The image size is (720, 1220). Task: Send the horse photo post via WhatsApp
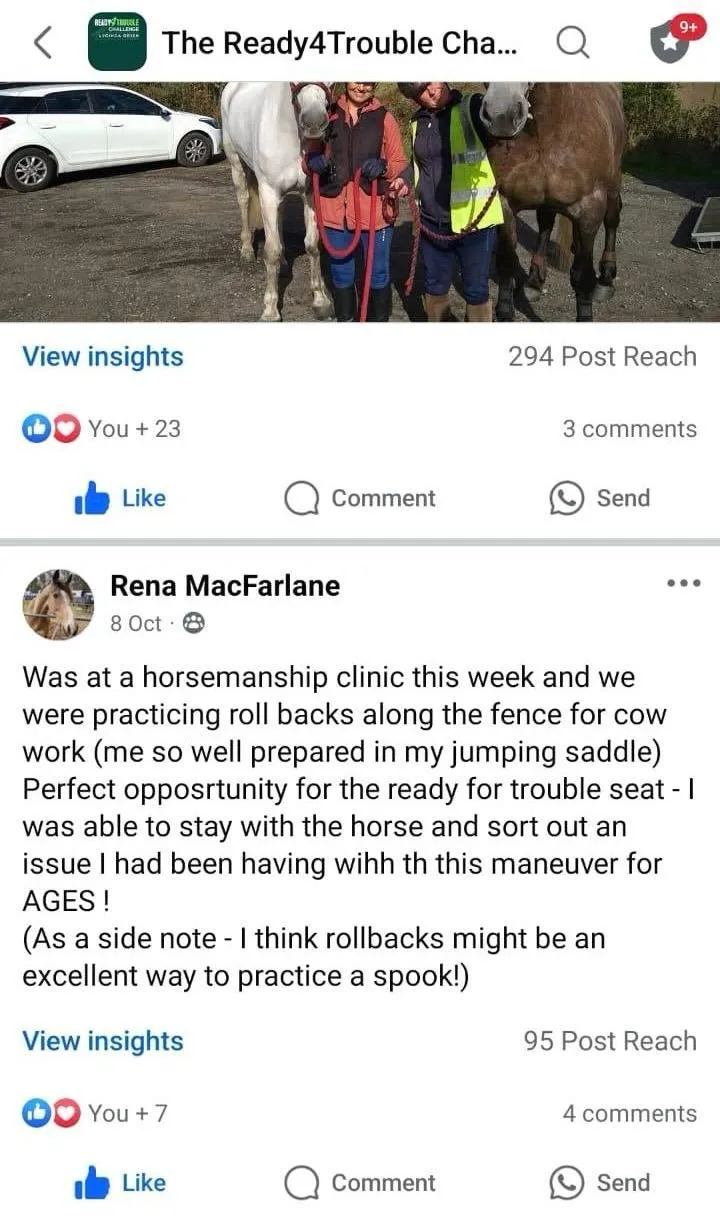(600, 498)
